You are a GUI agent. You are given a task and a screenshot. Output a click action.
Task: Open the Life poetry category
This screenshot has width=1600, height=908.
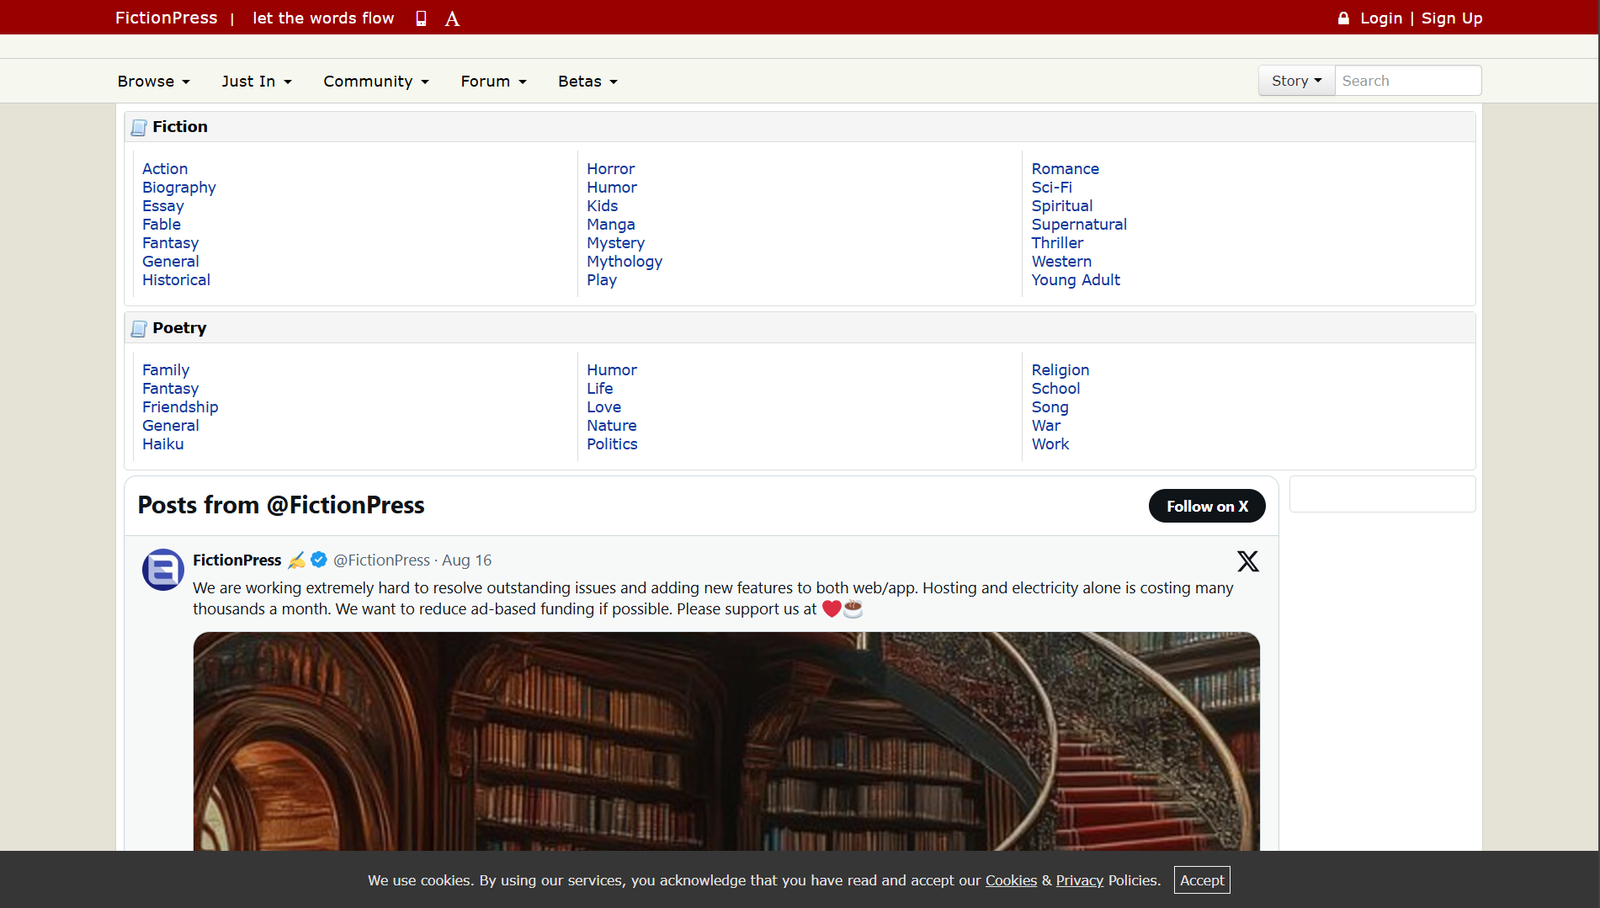point(600,388)
